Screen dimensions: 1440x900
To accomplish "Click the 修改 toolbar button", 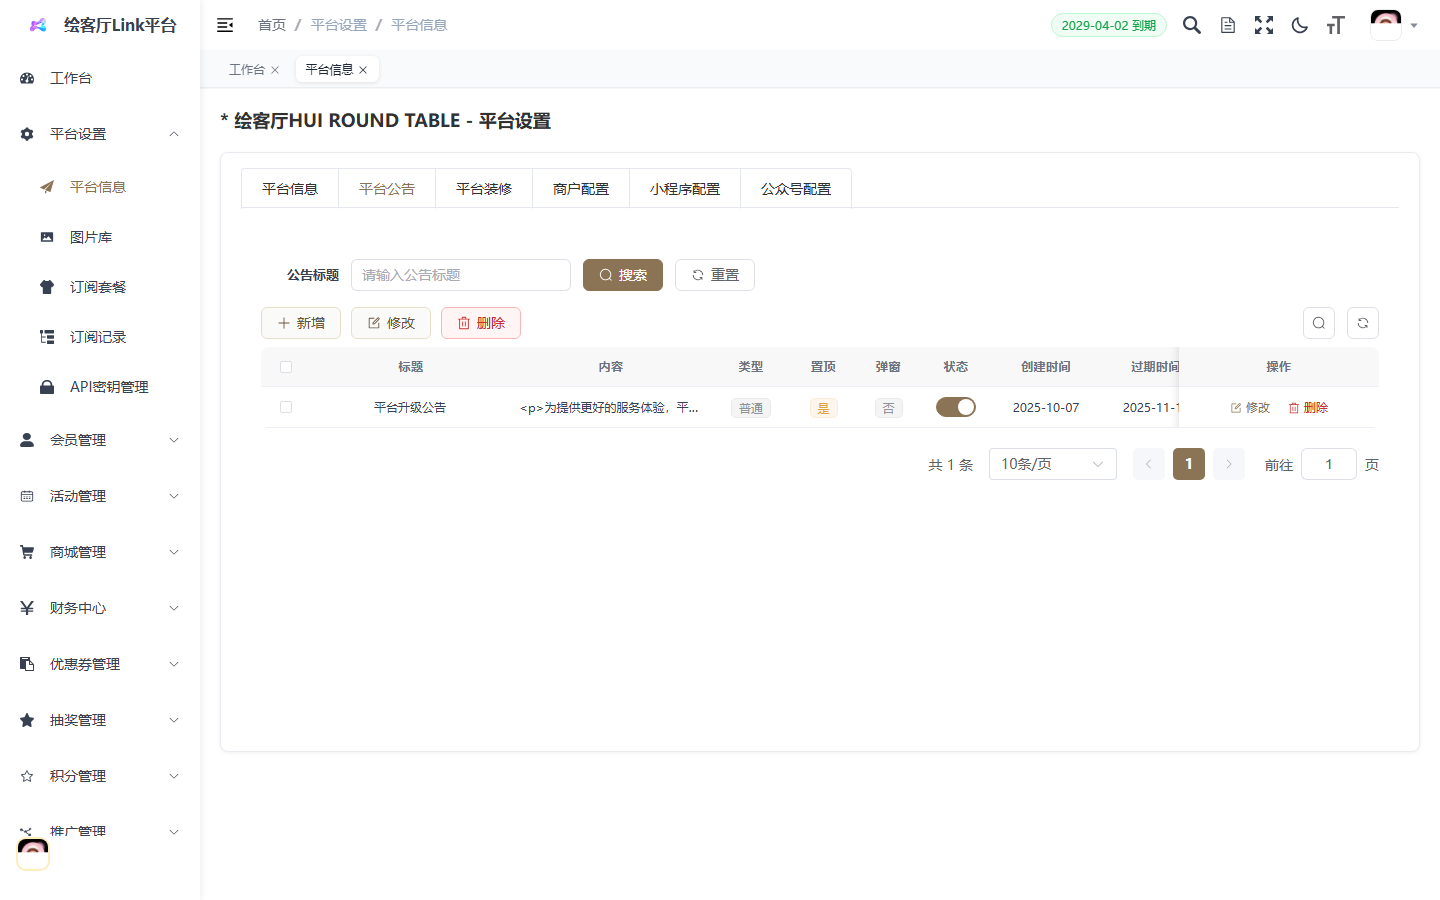I will pos(391,323).
